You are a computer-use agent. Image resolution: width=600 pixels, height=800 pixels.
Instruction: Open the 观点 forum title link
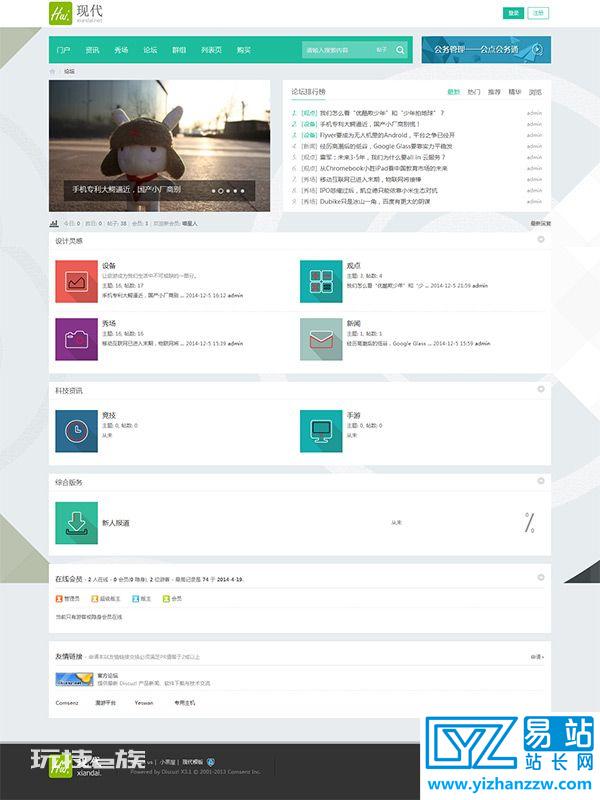pos(354,266)
